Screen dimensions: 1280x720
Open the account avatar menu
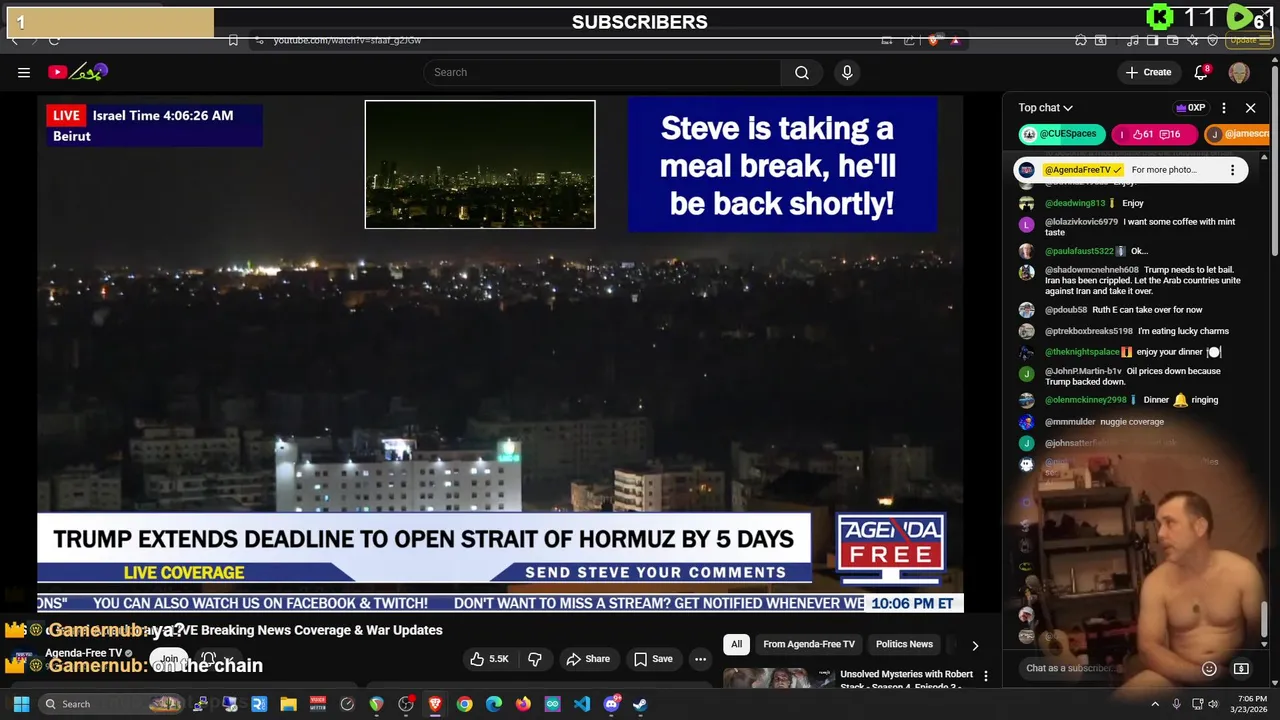(1239, 72)
